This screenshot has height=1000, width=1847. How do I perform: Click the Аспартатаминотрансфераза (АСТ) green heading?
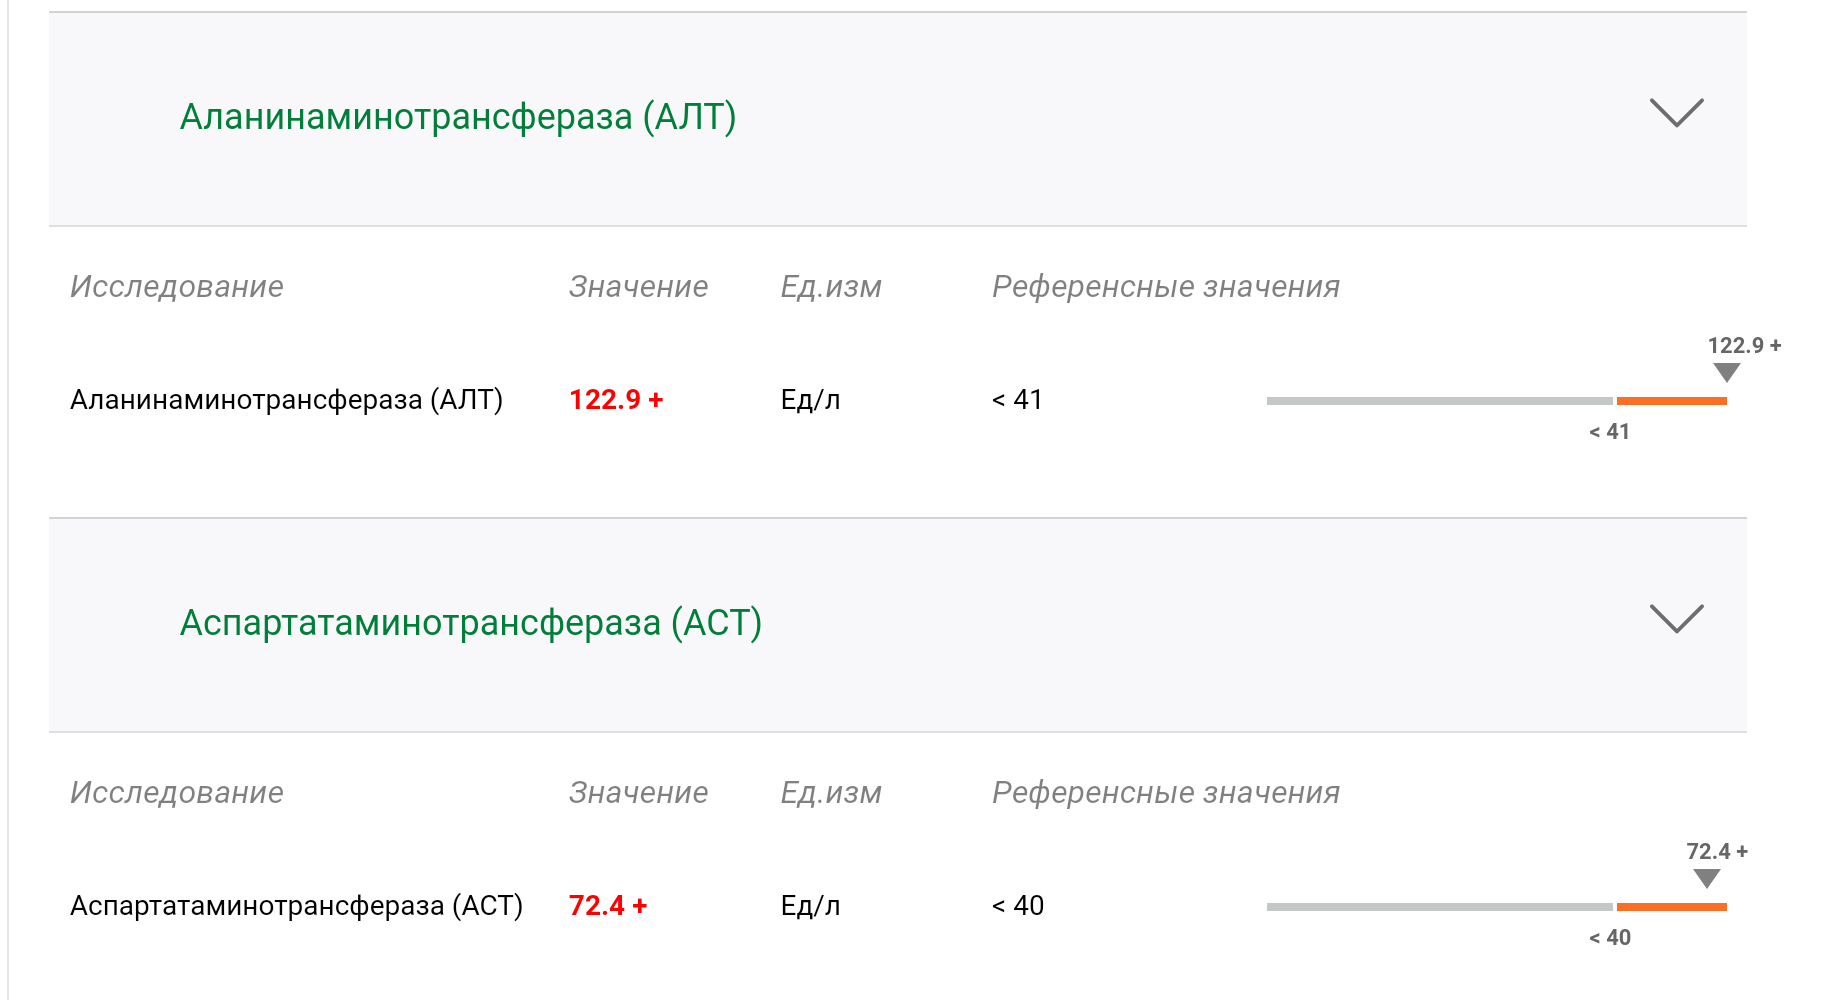470,623
